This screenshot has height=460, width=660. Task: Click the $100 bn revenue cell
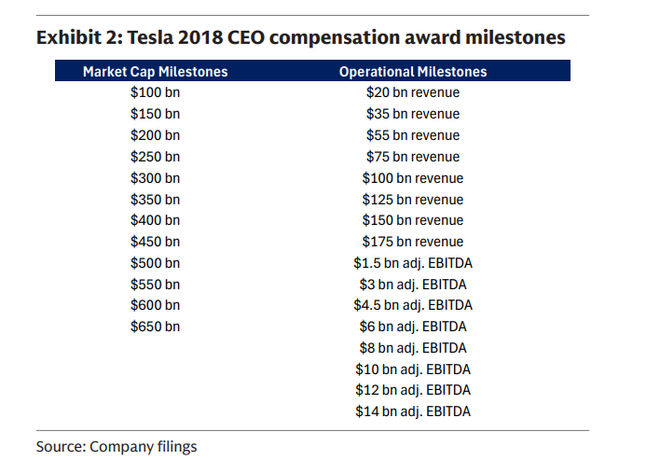413,178
